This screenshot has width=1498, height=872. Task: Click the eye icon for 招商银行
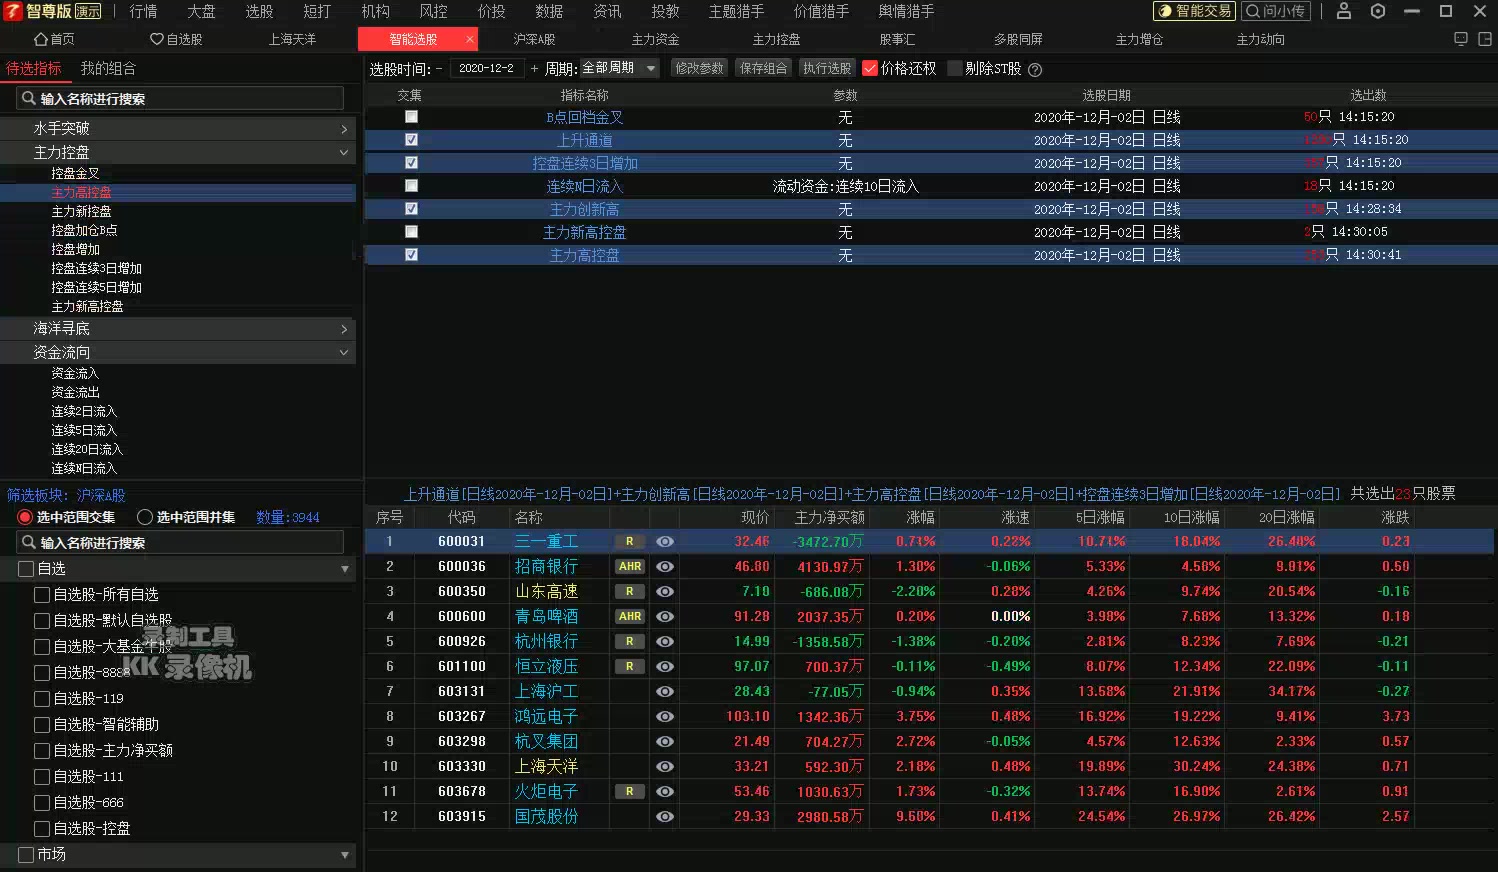(x=664, y=566)
